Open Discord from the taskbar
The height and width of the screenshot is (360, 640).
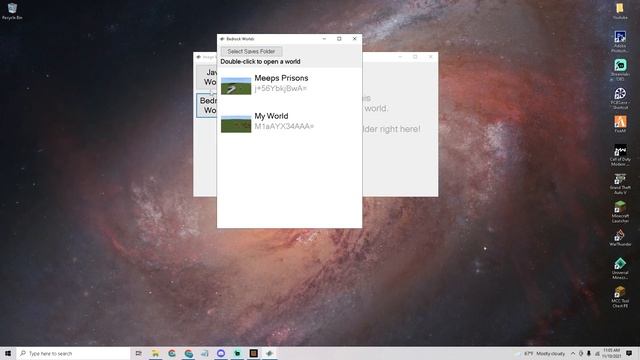click(x=221, y=353)
